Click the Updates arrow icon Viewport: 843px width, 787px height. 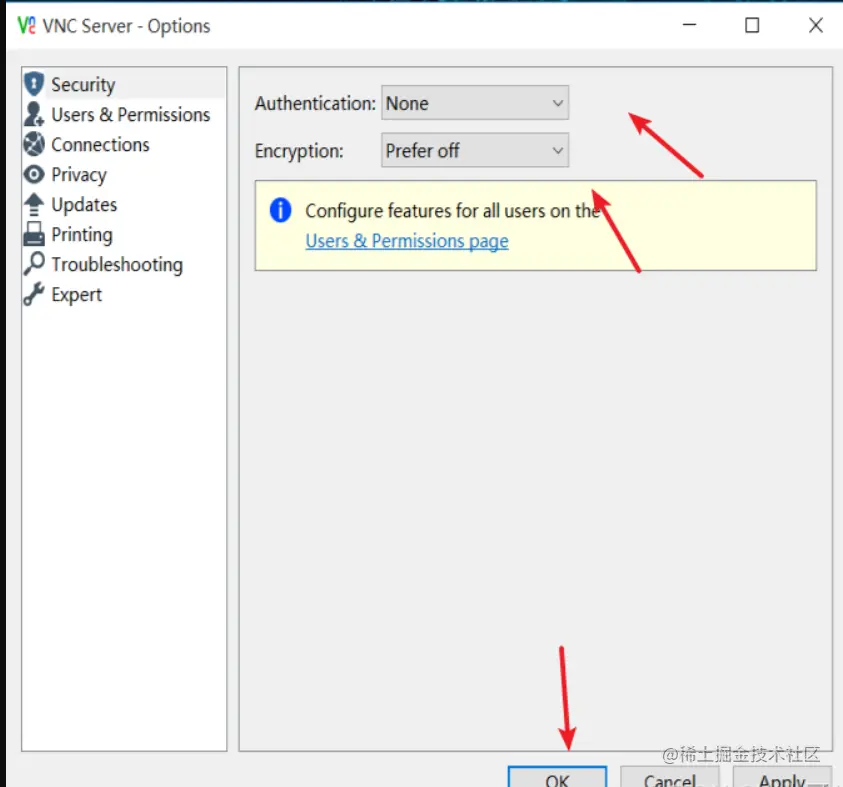click(34, 204)
